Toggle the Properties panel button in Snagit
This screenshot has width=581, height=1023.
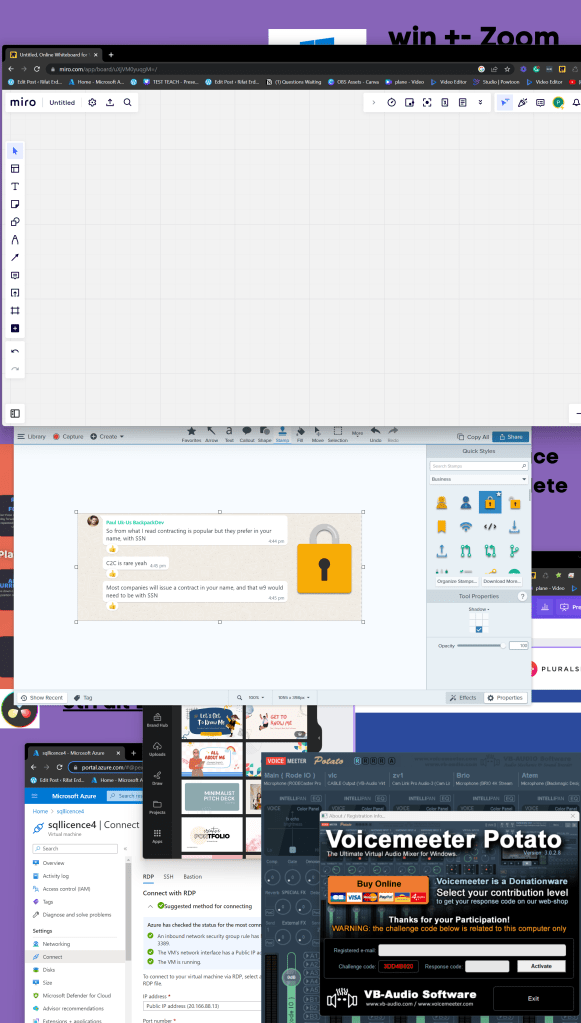coord(505,697)
